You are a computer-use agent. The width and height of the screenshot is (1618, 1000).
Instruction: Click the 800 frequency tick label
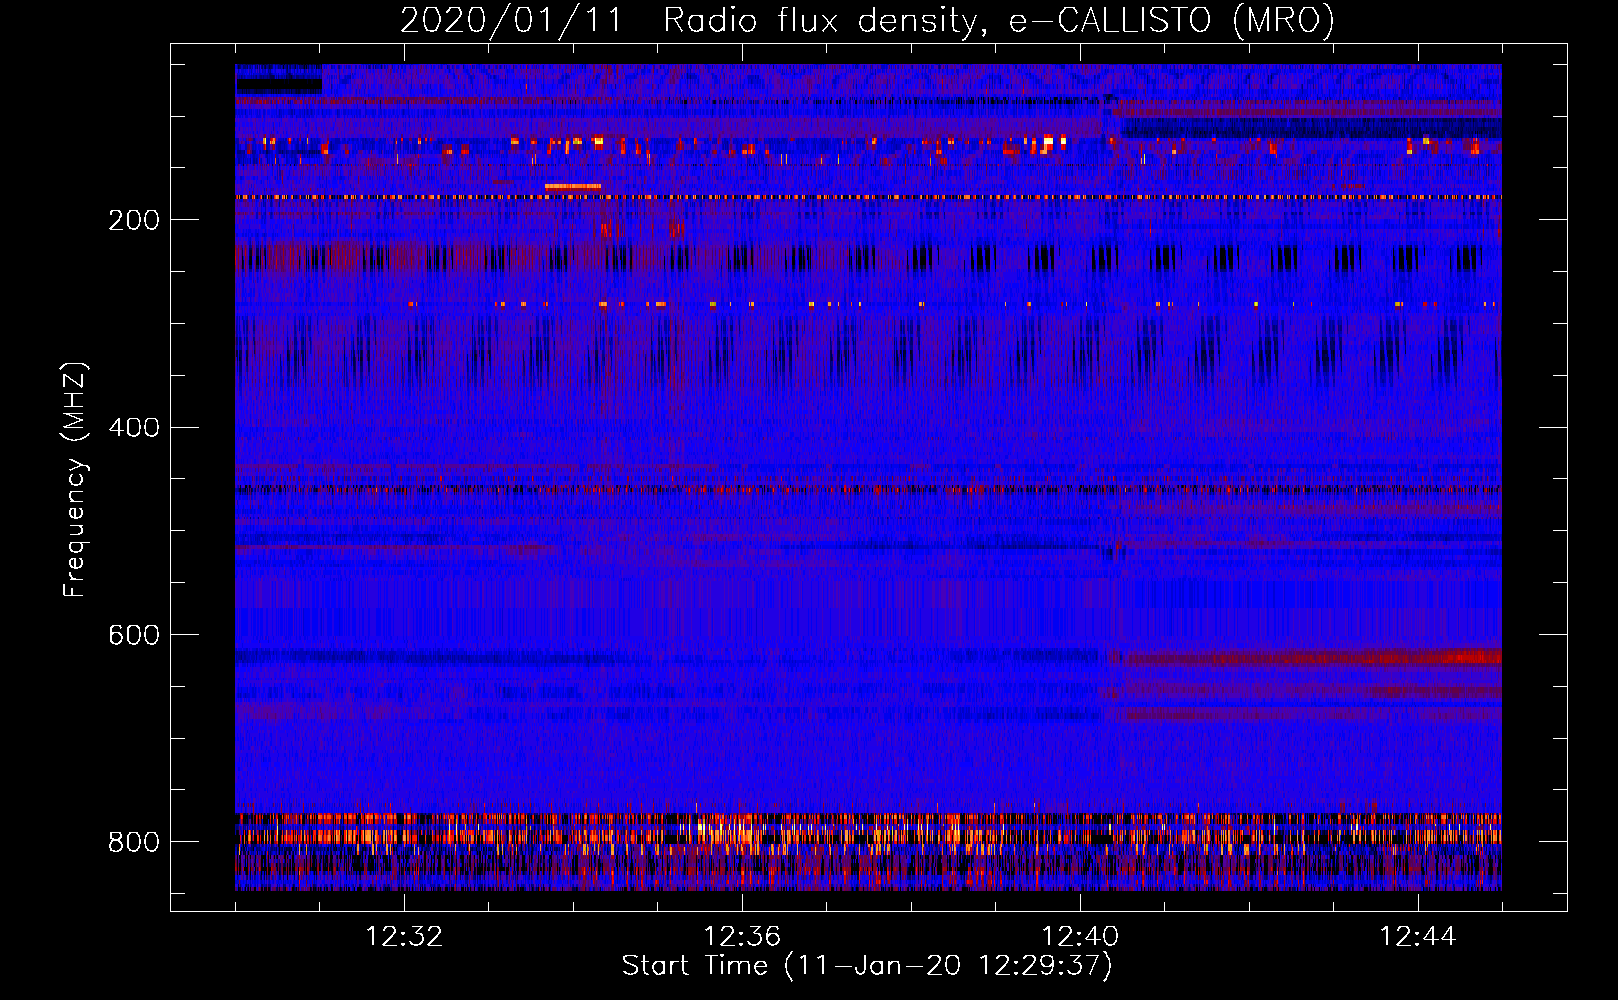click(133, 842)
